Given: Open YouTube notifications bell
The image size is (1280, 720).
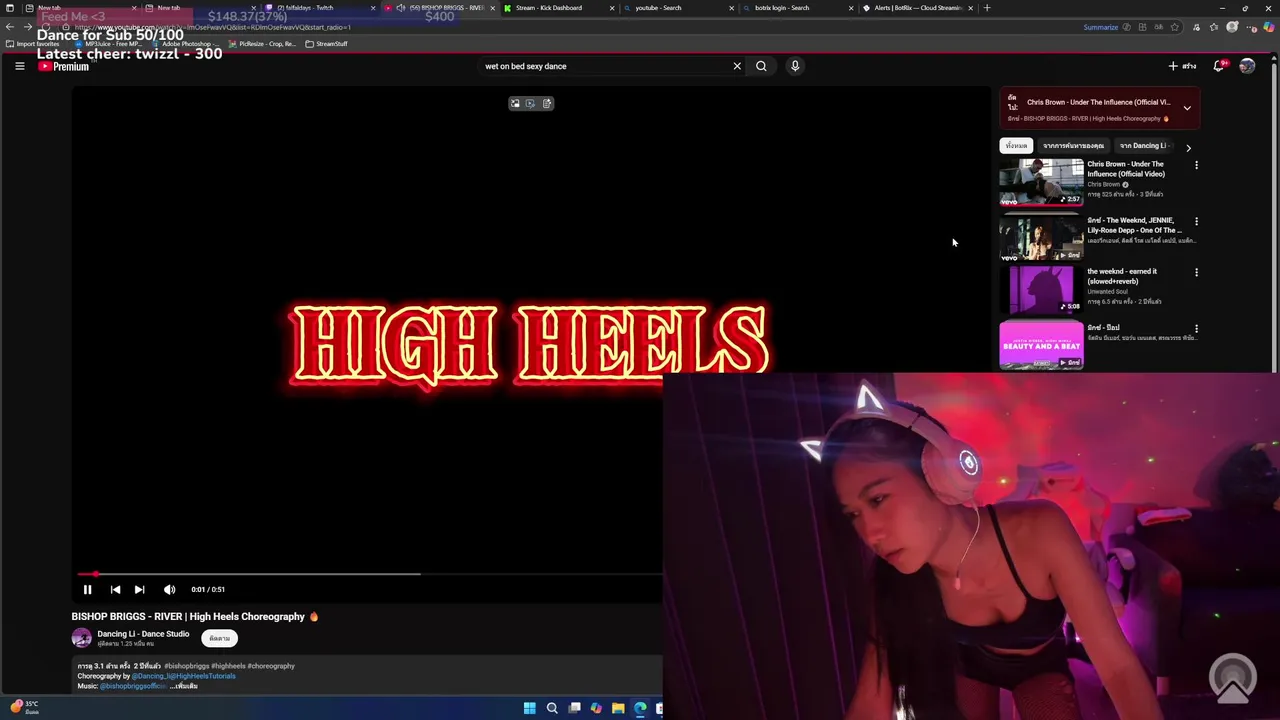Looking at the screenshot, I should coord(1219,66).
